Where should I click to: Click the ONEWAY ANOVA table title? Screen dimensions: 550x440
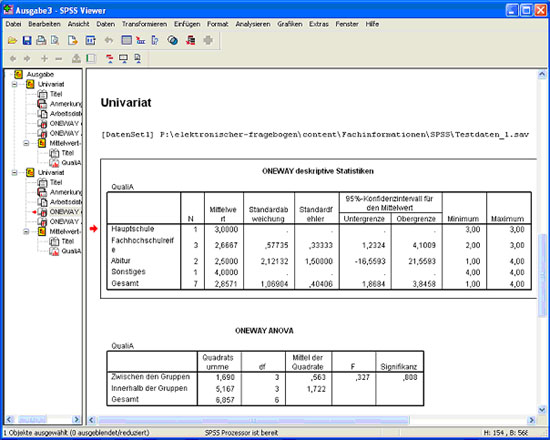264,331
